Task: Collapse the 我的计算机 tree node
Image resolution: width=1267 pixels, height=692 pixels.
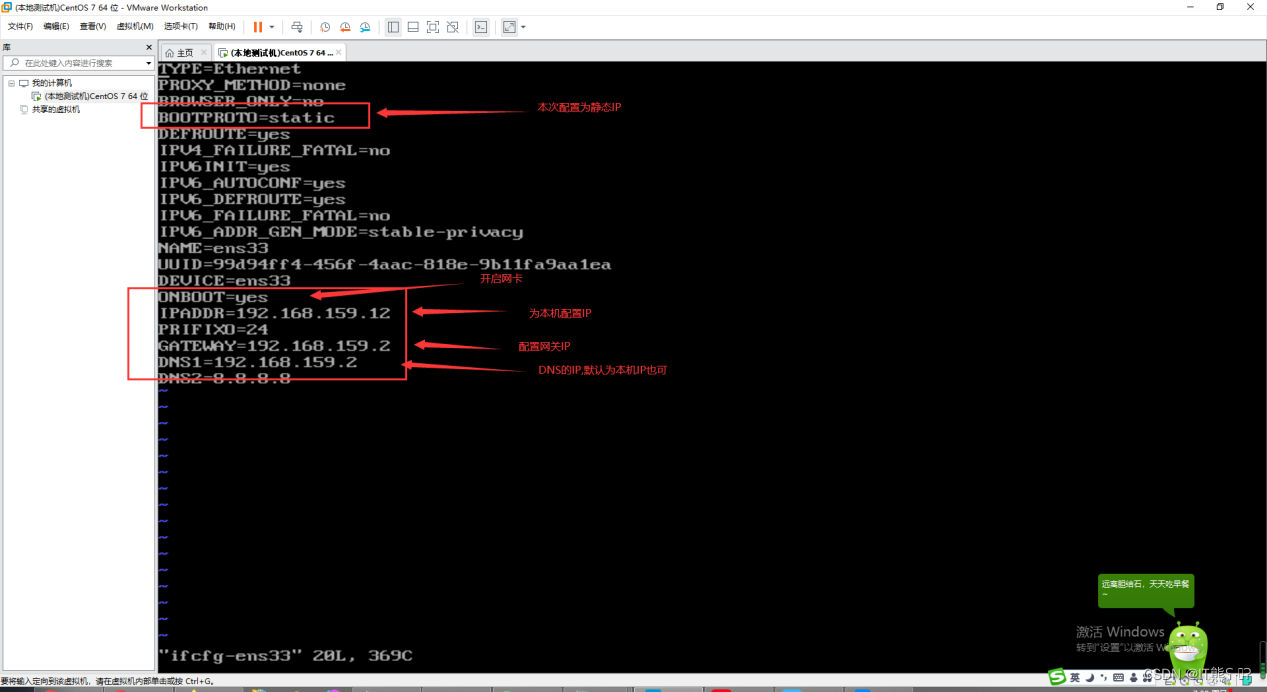Action: 12,83
